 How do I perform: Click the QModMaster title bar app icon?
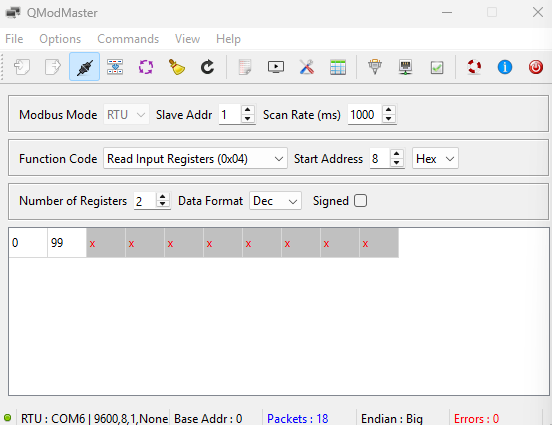pyautogui.click(x=13, y=13)
